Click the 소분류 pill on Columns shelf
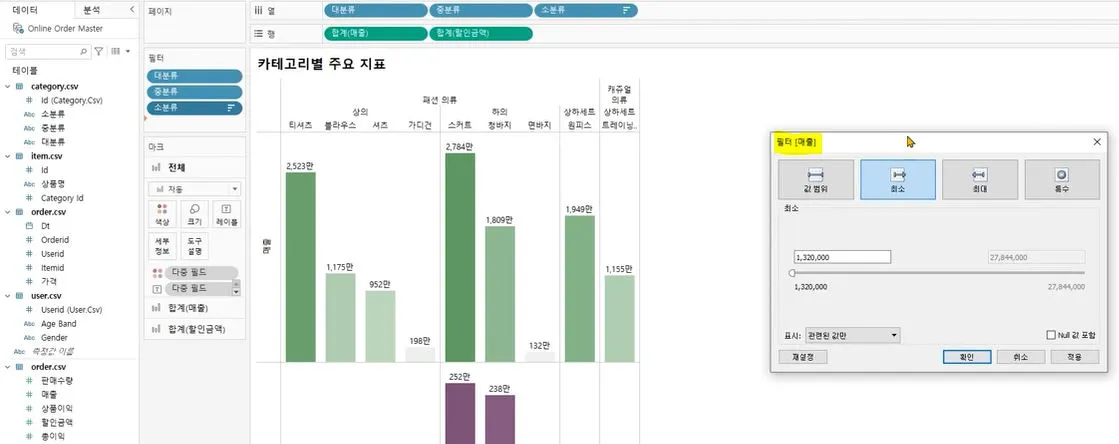 click(x=586, y=10)
